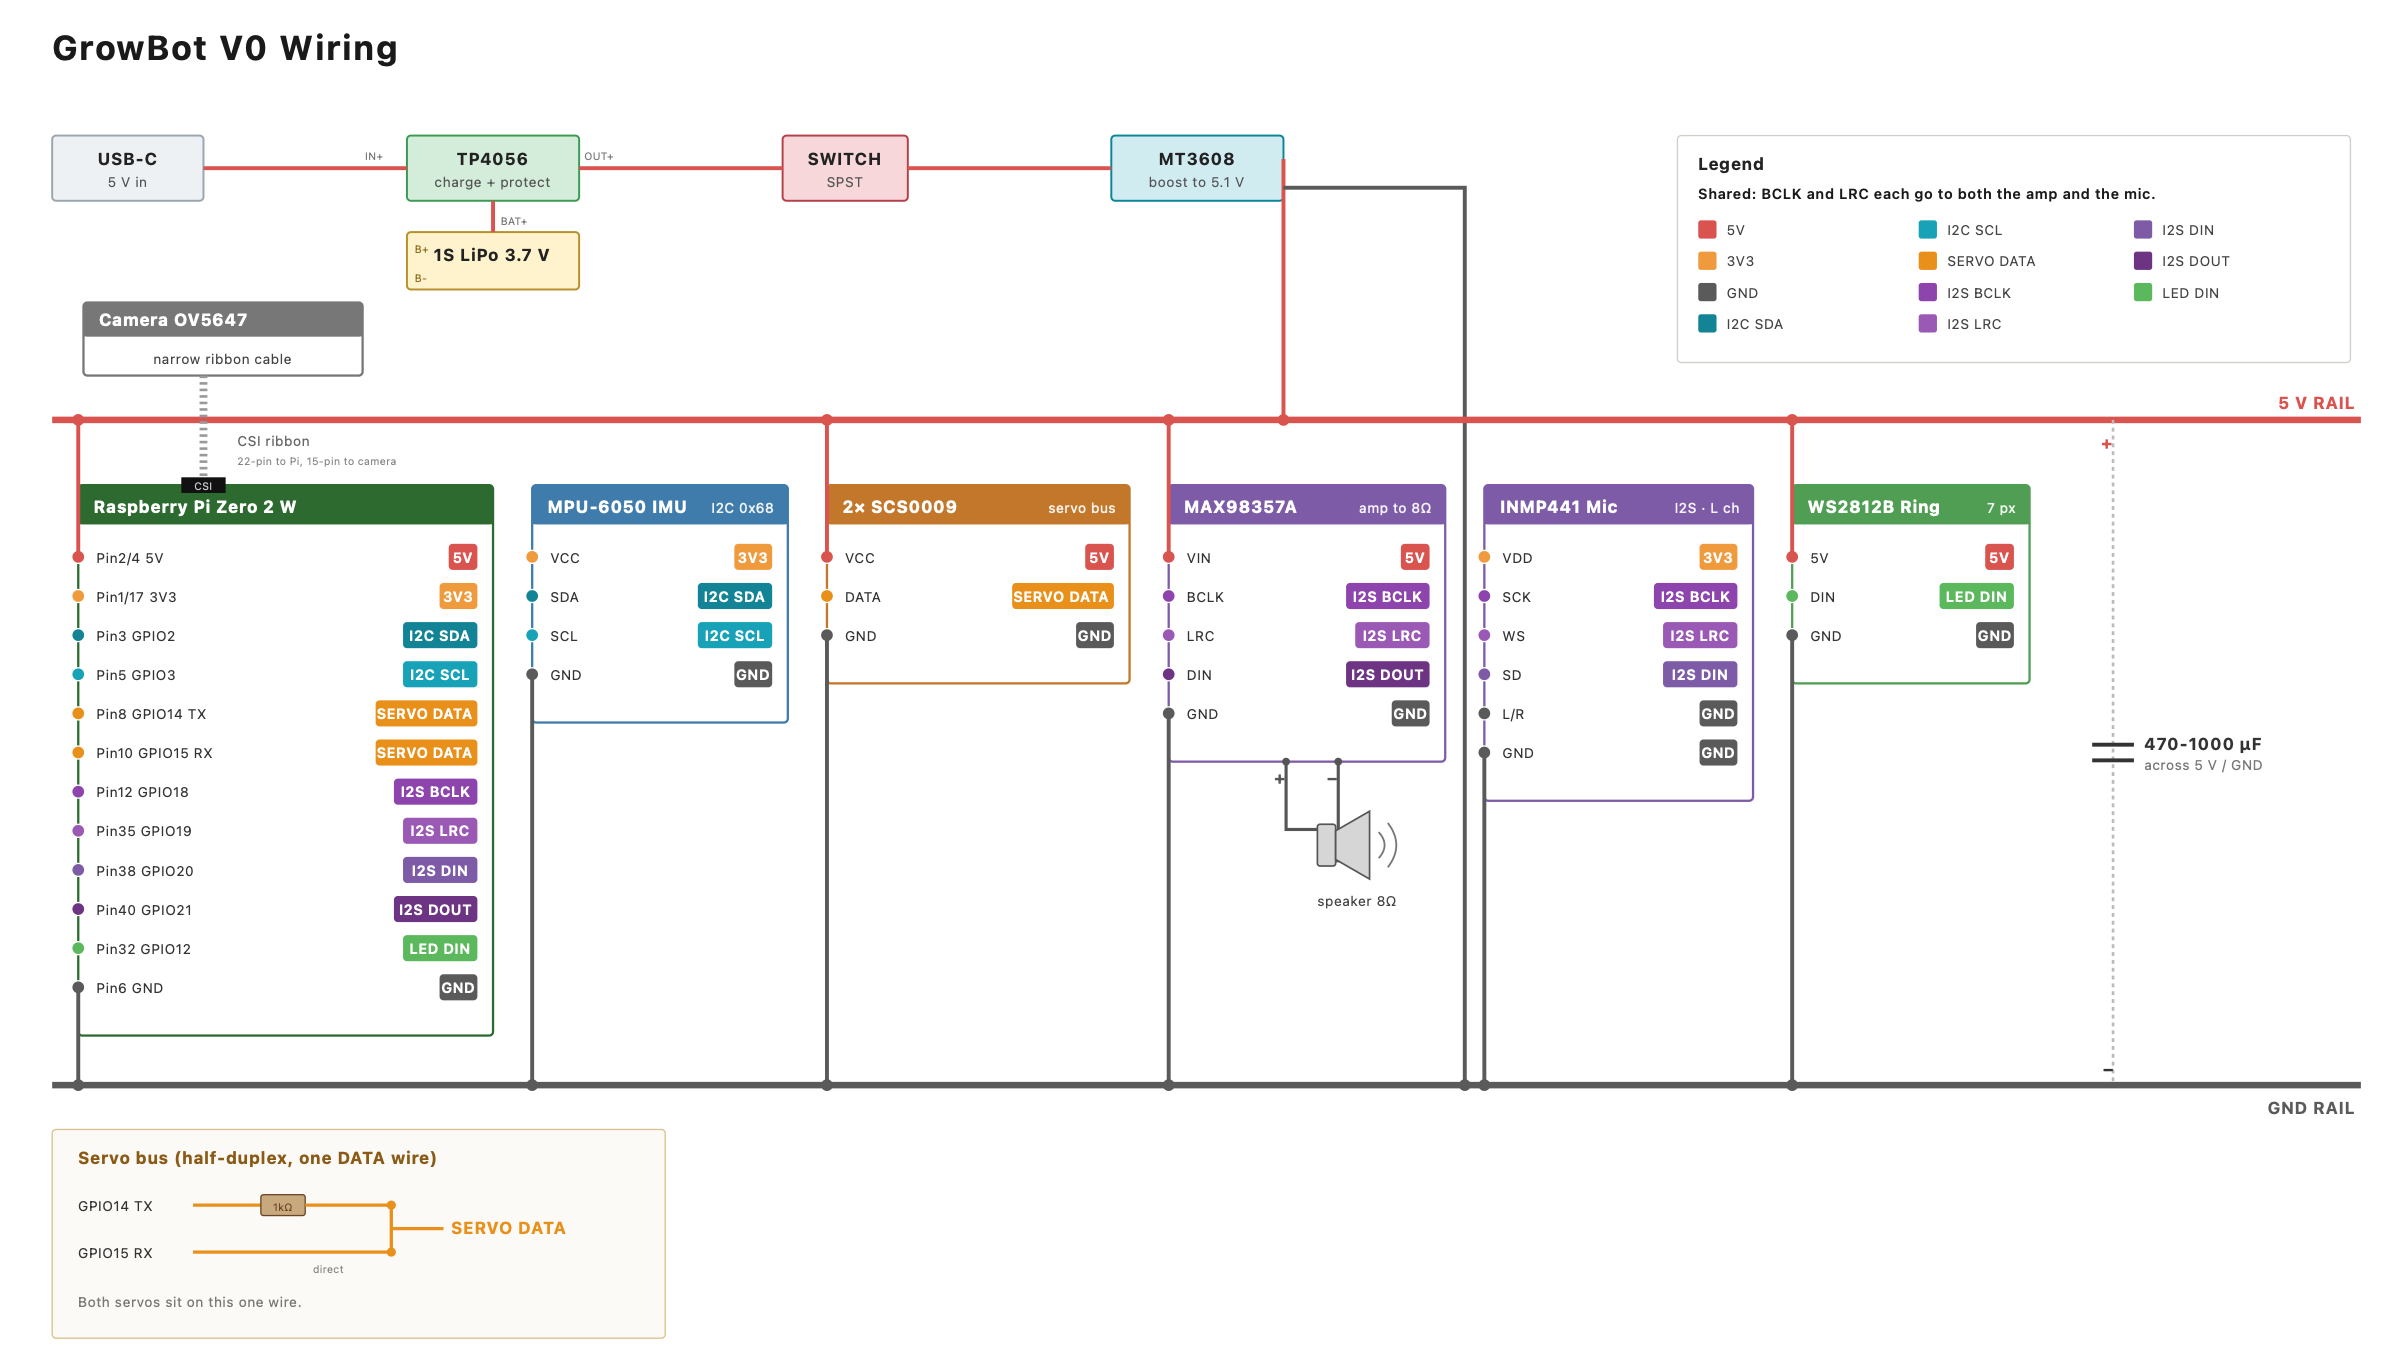Click the black CSI connector tag
The width and height of the screenshot is (2400, 1372).
(x=203, y=486)
